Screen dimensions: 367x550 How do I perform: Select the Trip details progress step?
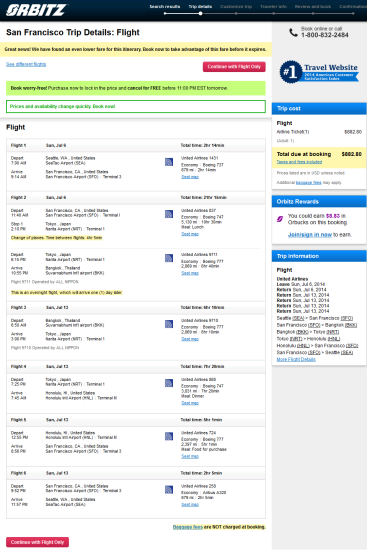pyautogui.click(x=200, y=7)
